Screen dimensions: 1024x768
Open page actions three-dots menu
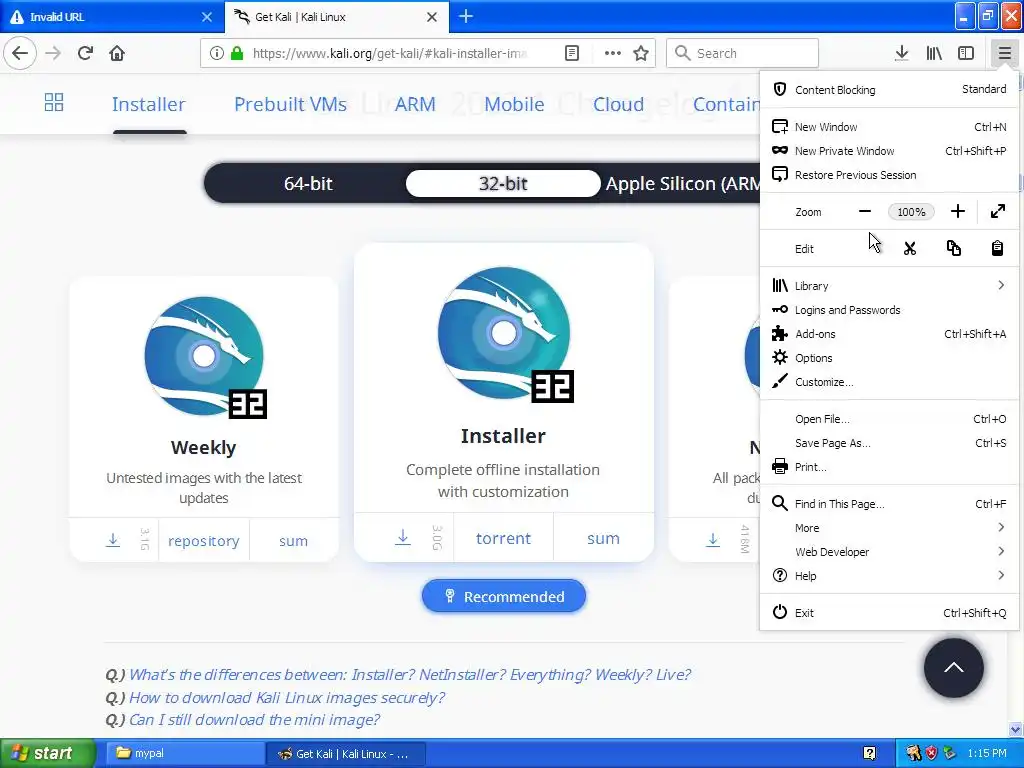(x=613, y=53)
